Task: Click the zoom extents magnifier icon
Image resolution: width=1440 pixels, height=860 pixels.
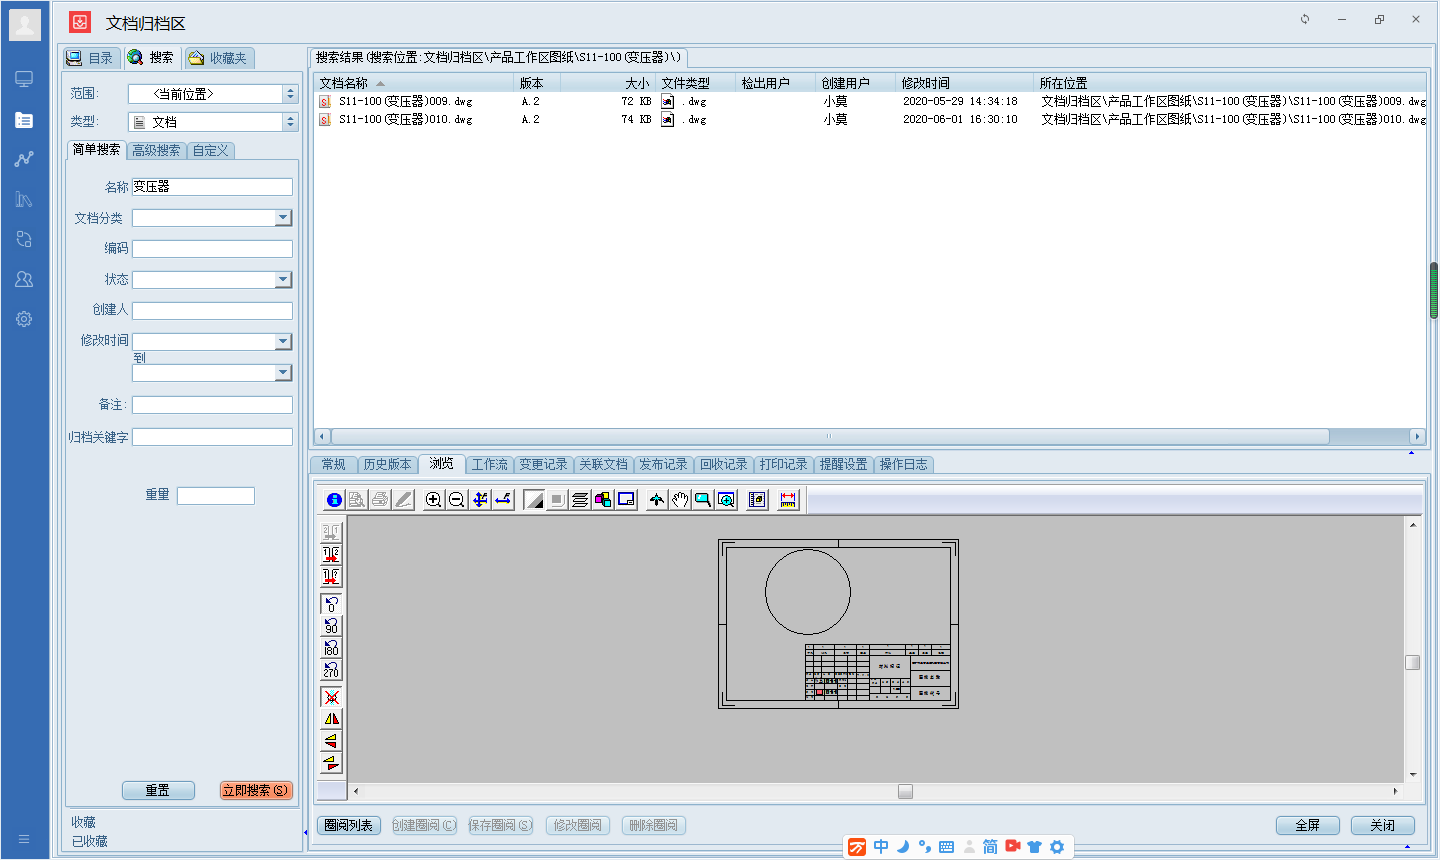Action: point(727,500)
